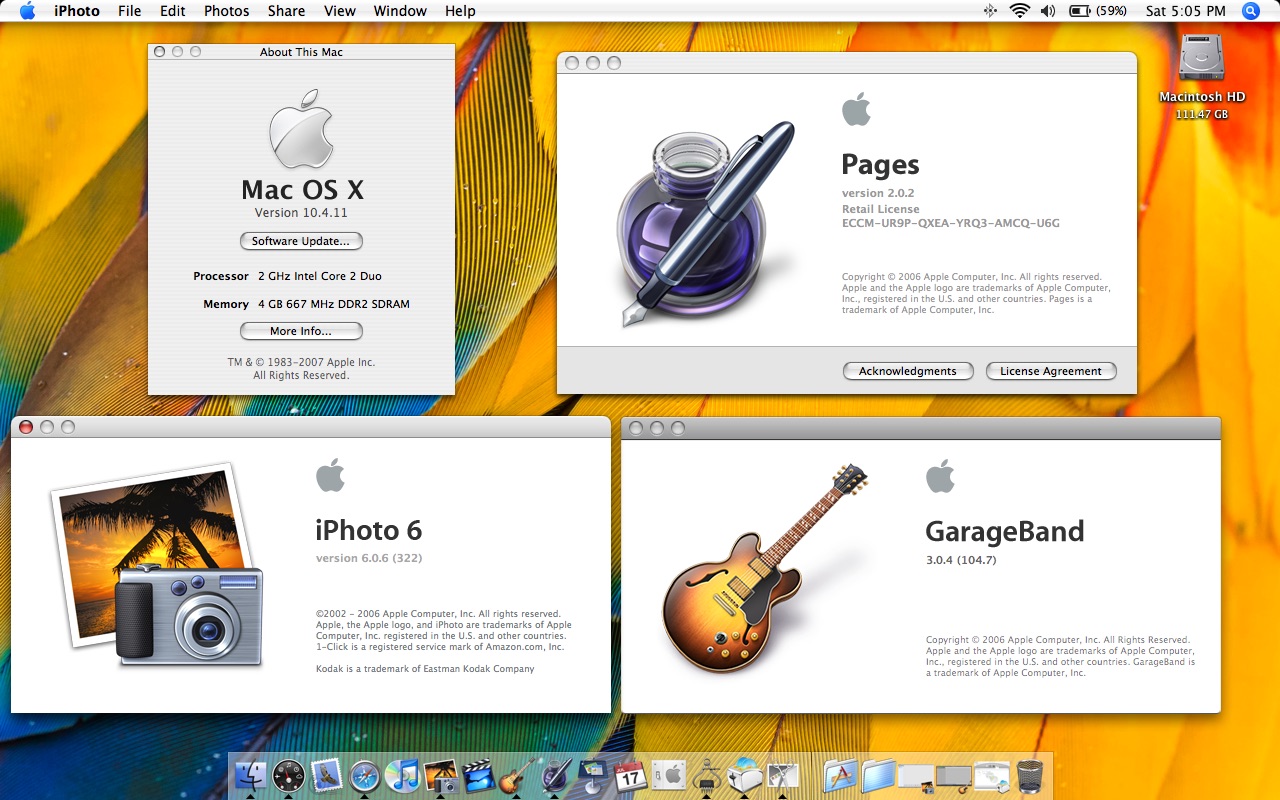Click the Mac OS X Apple logo image
This screenshot has height=800, width=1280.
(301, 130)
